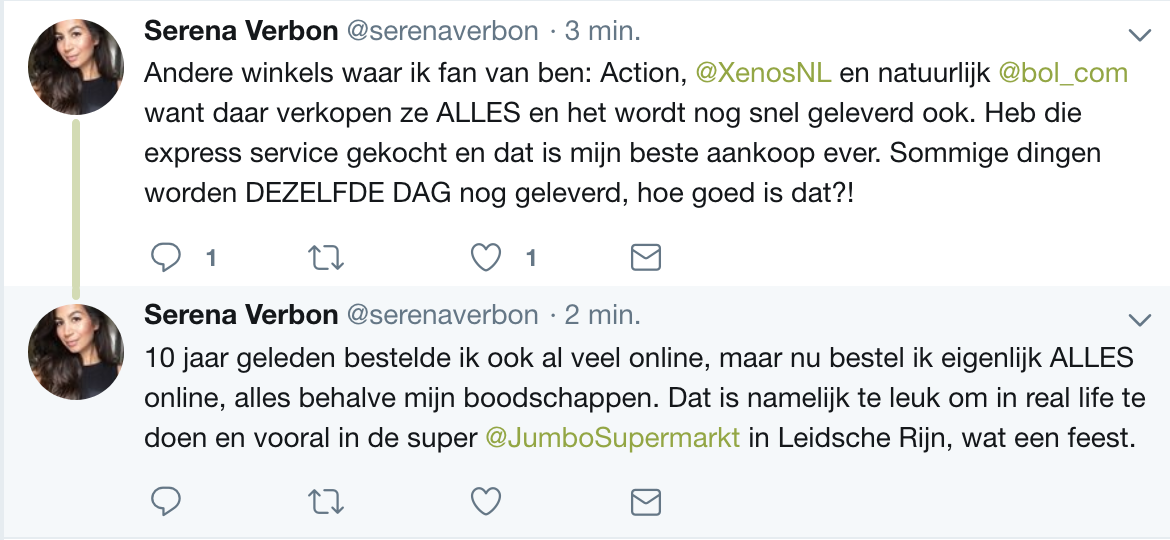Click Serena Verbon name on second tweet
The image size is (1170, 540).
[x=241, y=315]
